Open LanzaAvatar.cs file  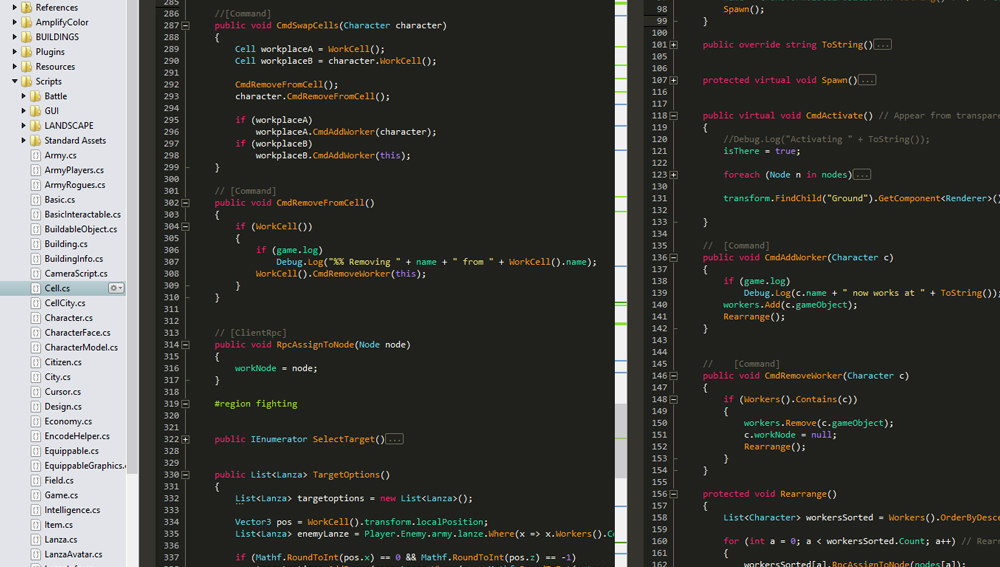coord(73,554)
